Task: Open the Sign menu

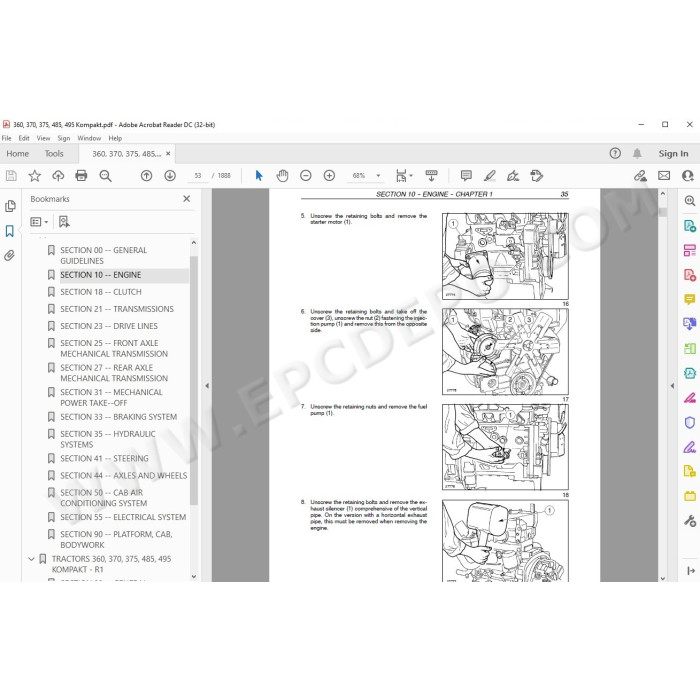Action: tap(64, 138)
